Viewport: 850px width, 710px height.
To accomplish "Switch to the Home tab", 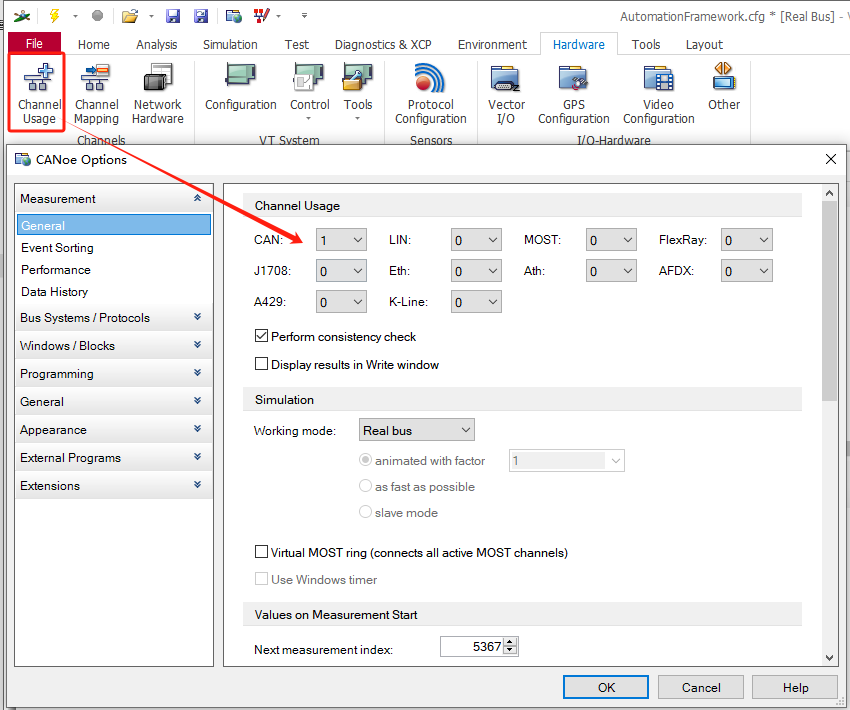I will click(93, 44).
